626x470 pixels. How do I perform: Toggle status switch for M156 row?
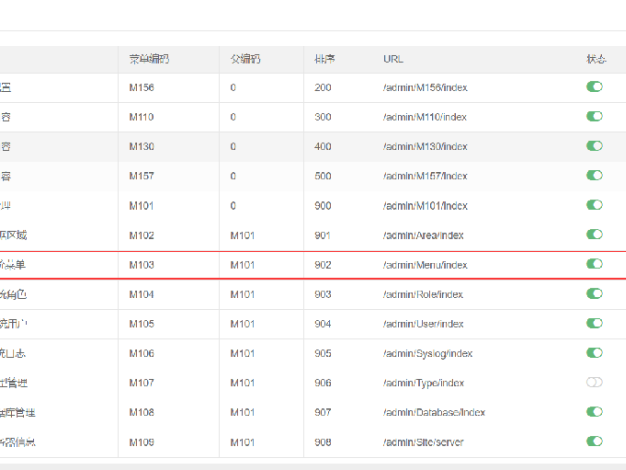[x=595, y=88]
